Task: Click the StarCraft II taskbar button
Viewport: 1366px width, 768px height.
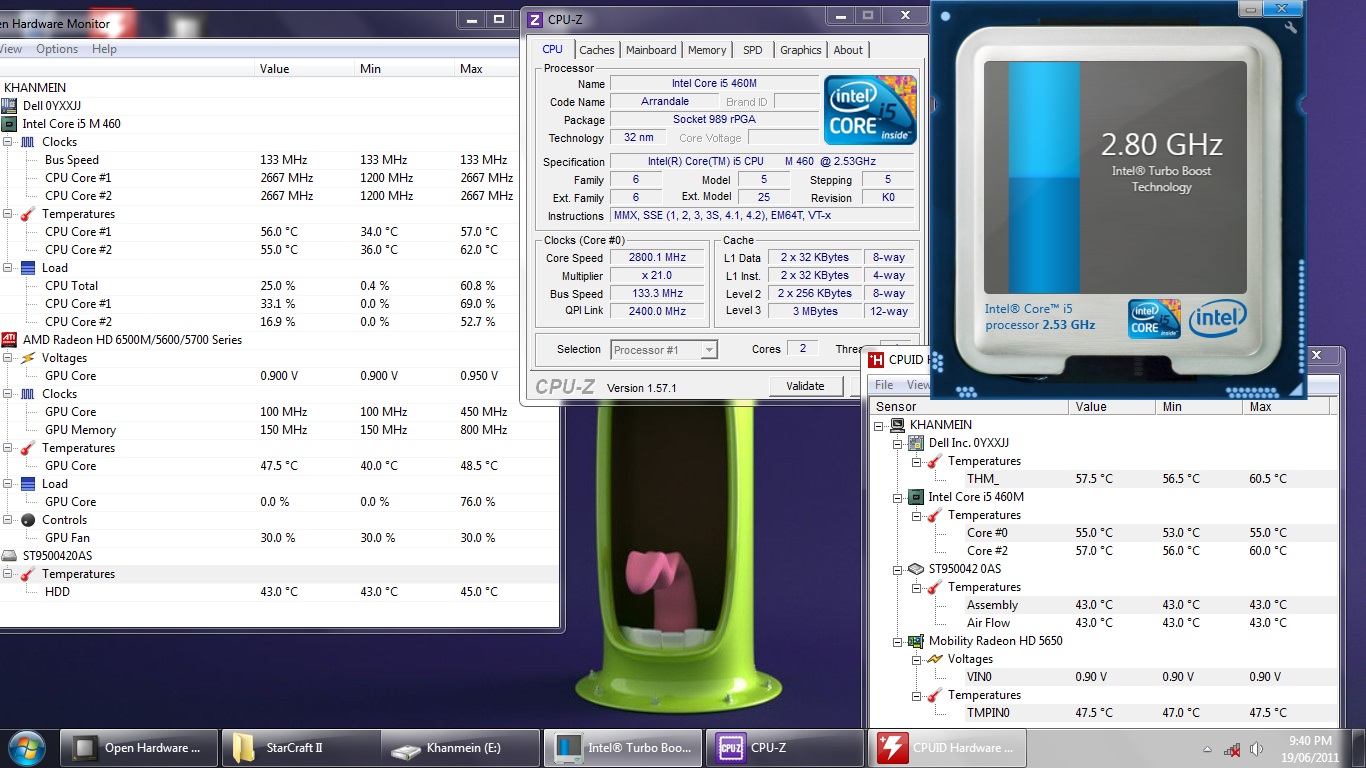Action: click(301, 748)
